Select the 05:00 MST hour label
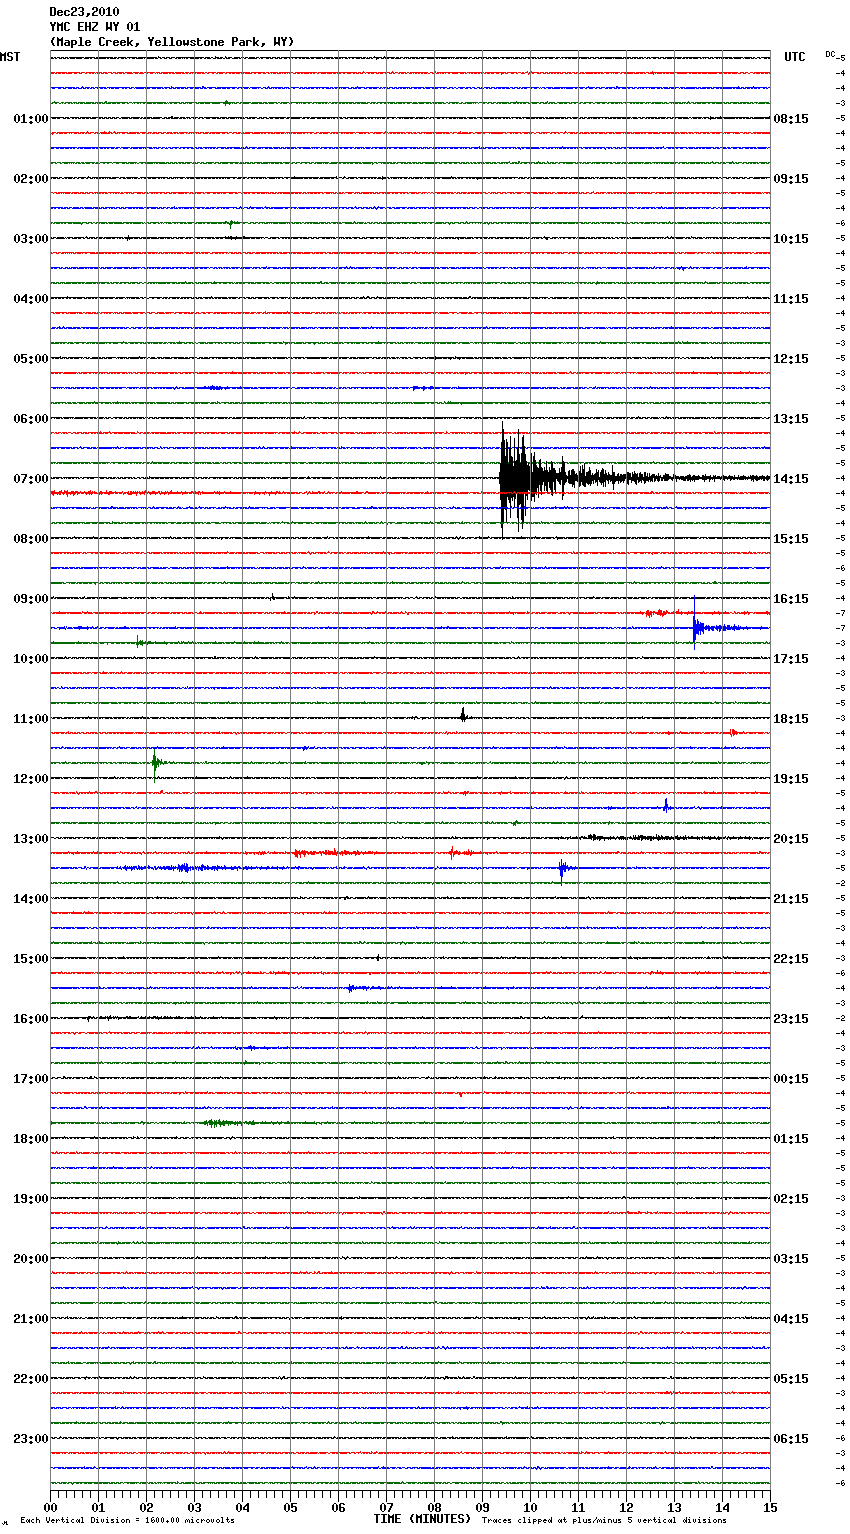This screenshot has width=850, height=1534. 30,359
